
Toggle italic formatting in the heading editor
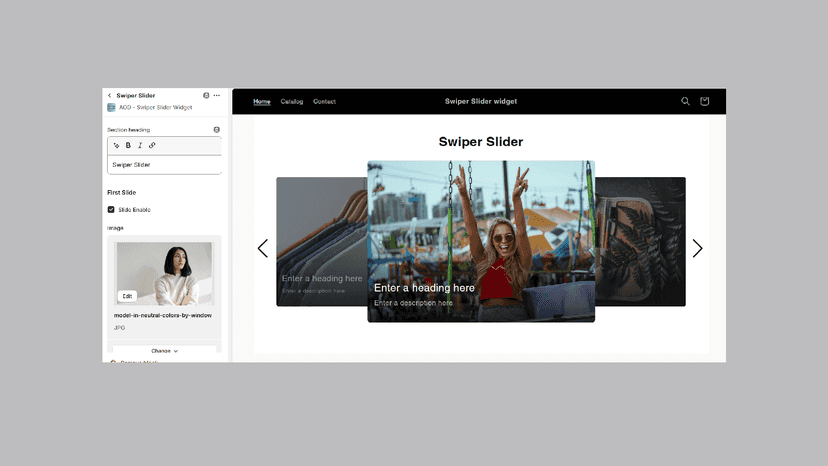point(140,145)
